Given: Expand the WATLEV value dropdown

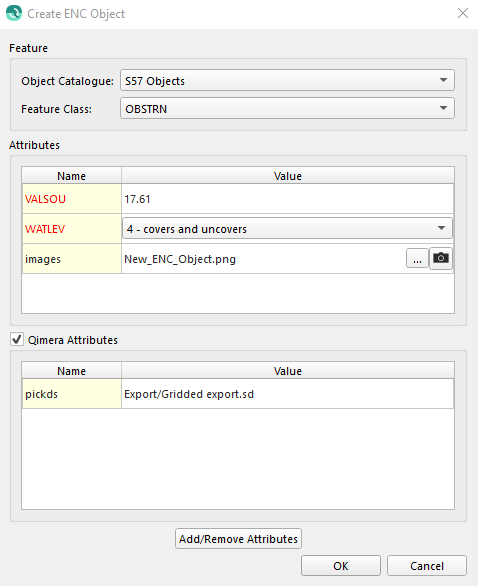Looking at the screenshot, I should click(x=287, y=228).
